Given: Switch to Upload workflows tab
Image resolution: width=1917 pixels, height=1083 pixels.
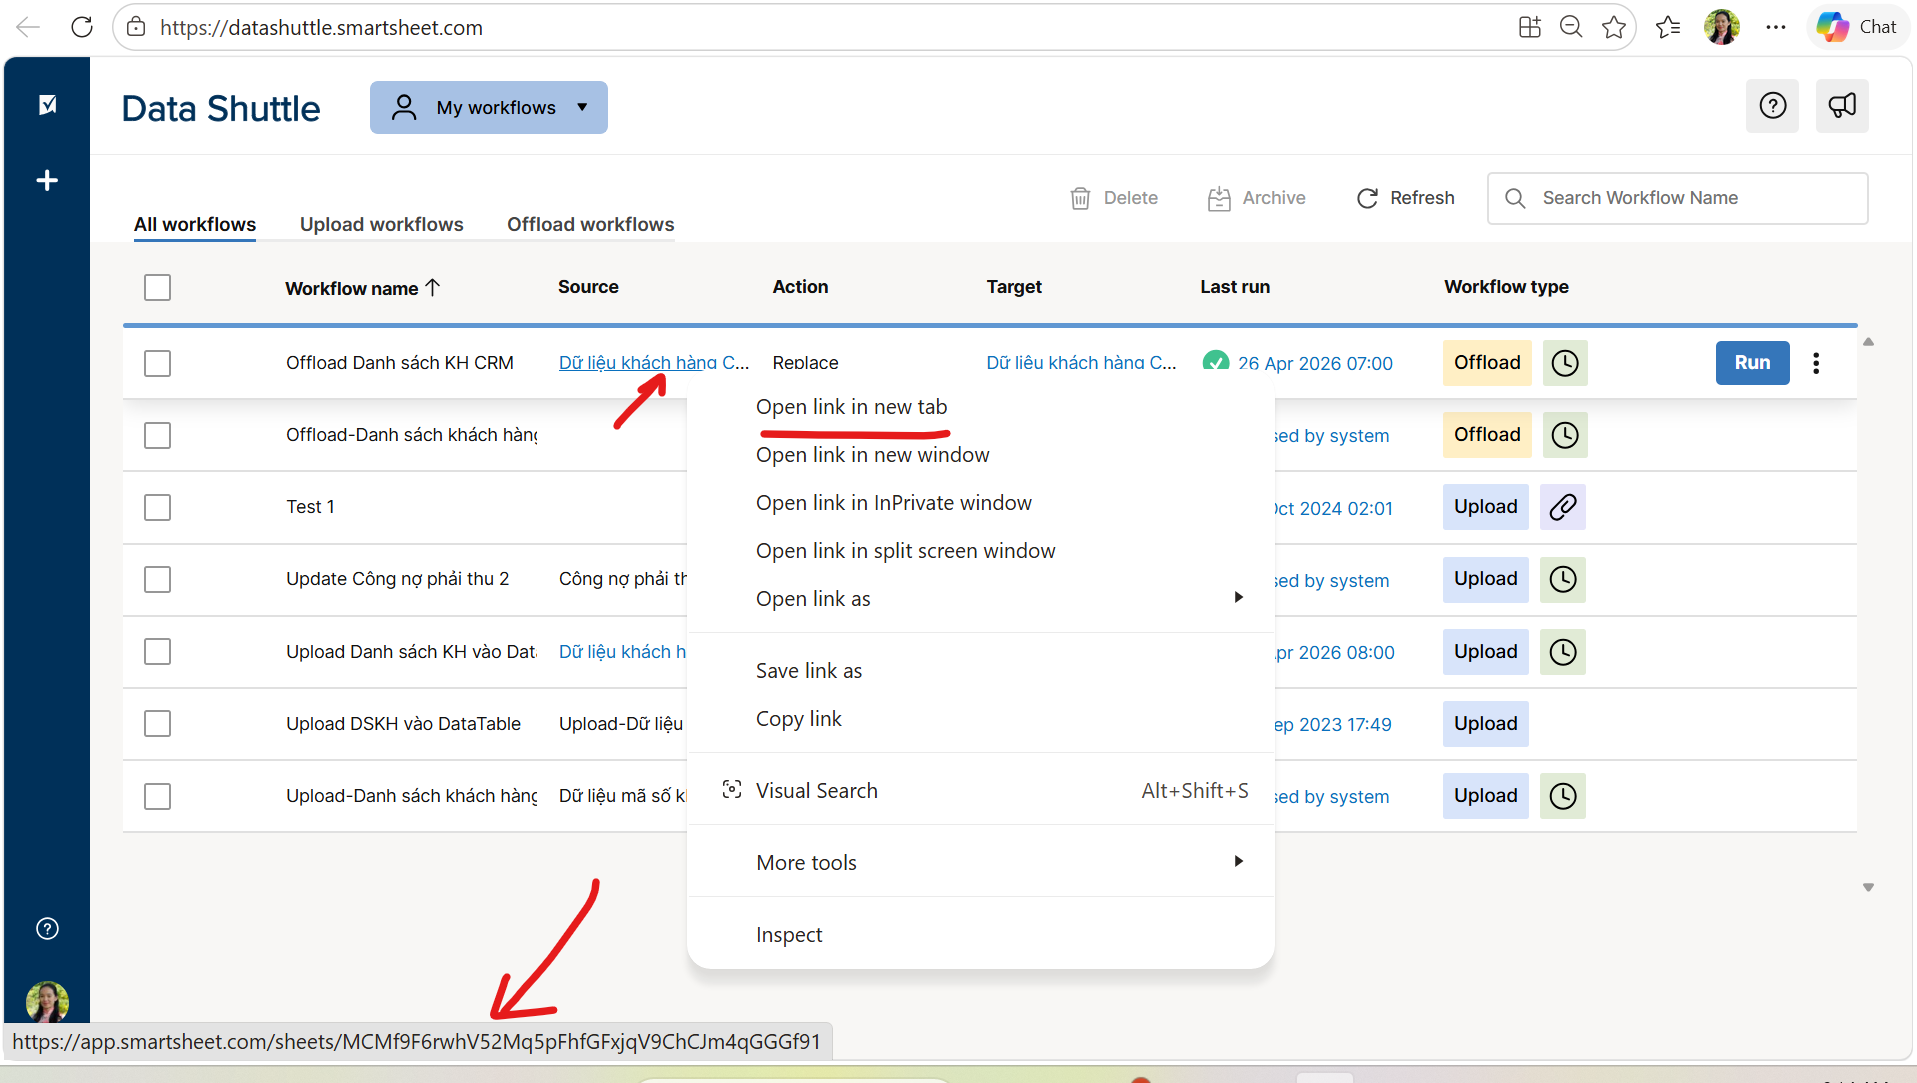Looking at the screenshot, I should [381, 224].
